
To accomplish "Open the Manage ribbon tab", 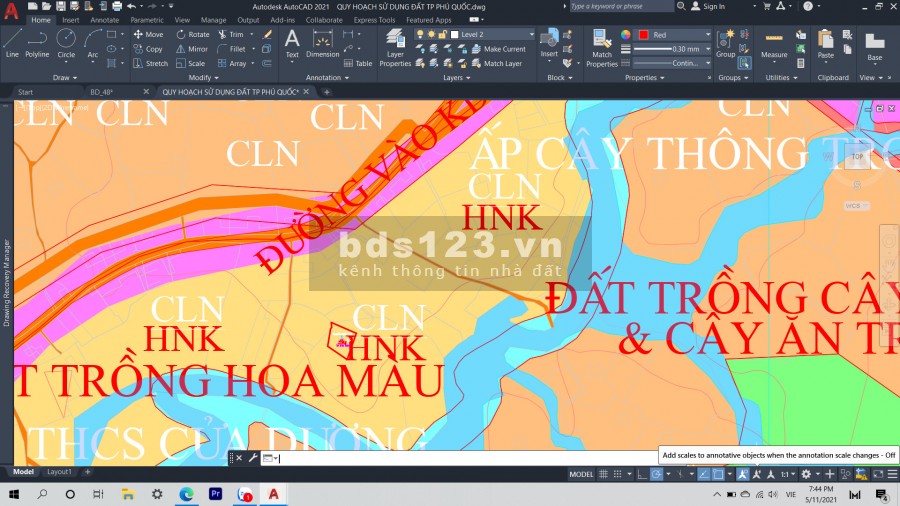I will (213, 20).
